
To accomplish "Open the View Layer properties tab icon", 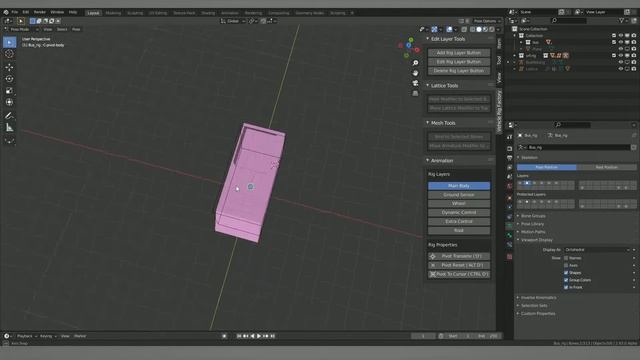I will point(509,168).
